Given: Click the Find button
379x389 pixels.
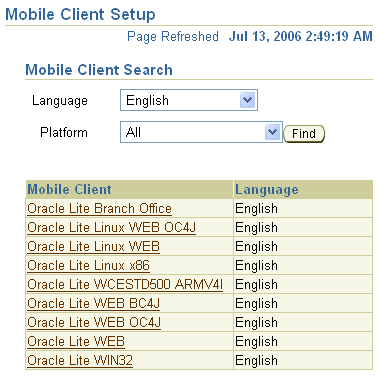Looking at the screenshot, I should click(x=304, y=134).
